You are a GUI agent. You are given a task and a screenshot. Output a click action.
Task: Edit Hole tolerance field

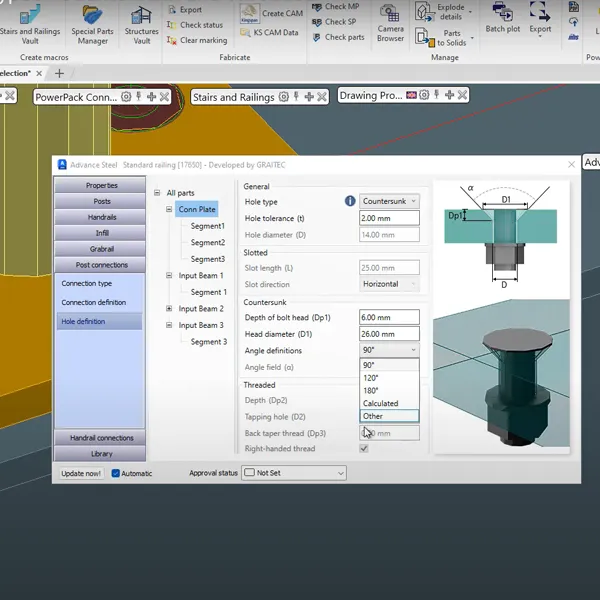pyautogui.click(x=389, y=218)
